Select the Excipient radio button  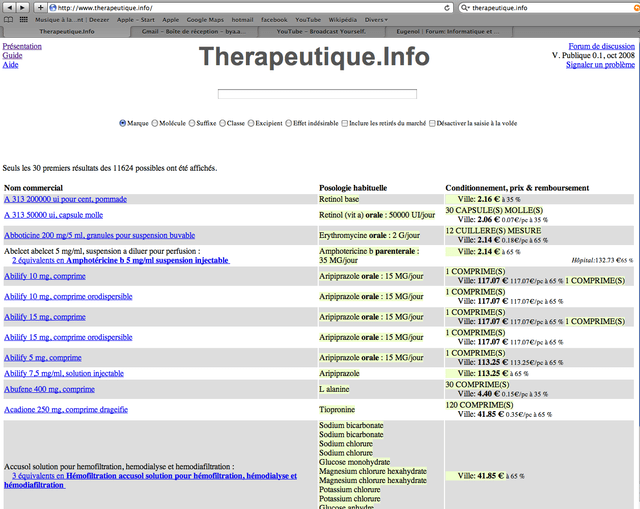pos(252,123)
